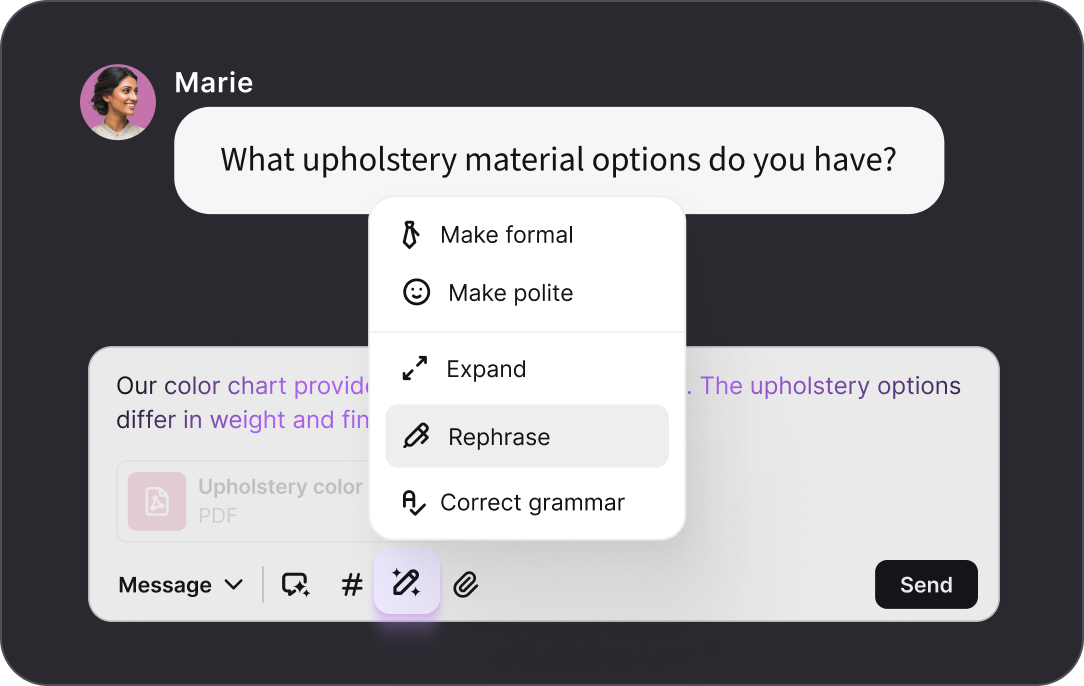Open the Message type dropdown
Screen dimensions: 1084x686
180,584
